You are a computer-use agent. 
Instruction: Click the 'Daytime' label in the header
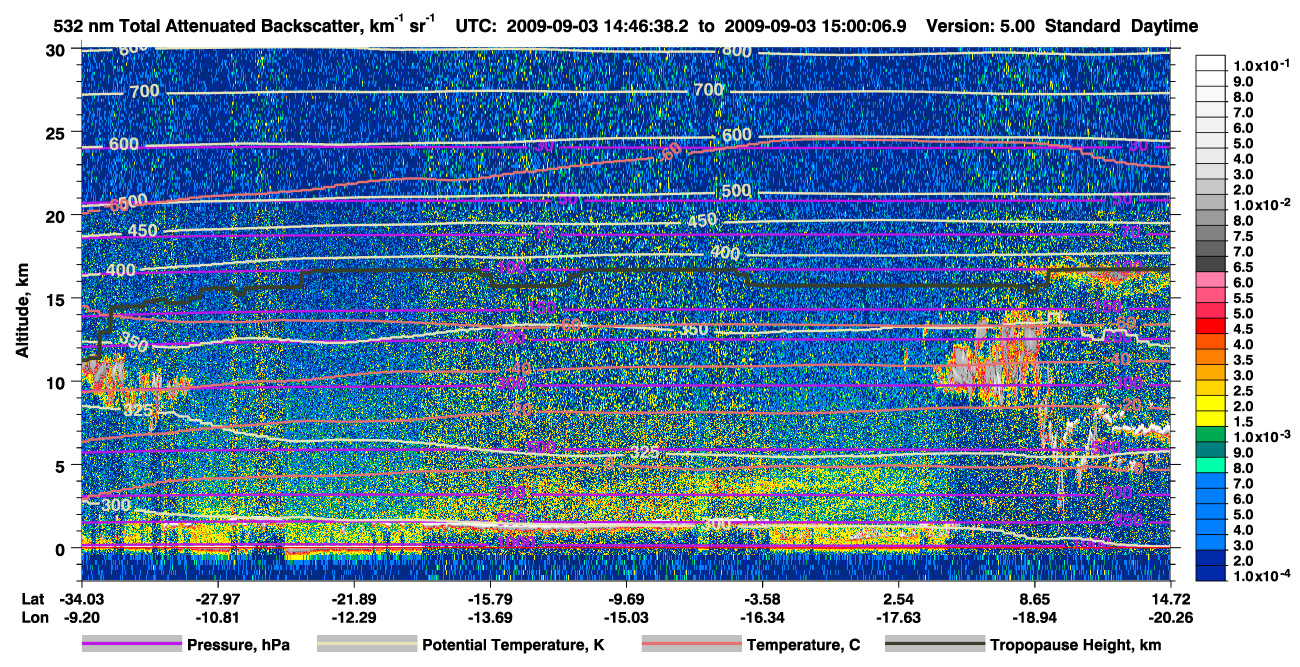(1164, 26)
